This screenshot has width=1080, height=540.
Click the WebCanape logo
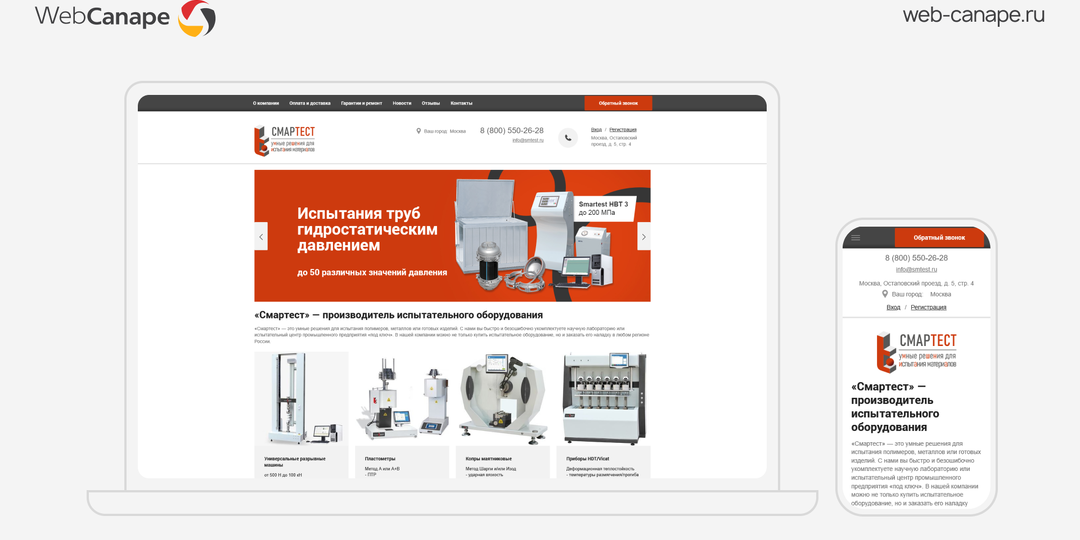tap(125, 17)
